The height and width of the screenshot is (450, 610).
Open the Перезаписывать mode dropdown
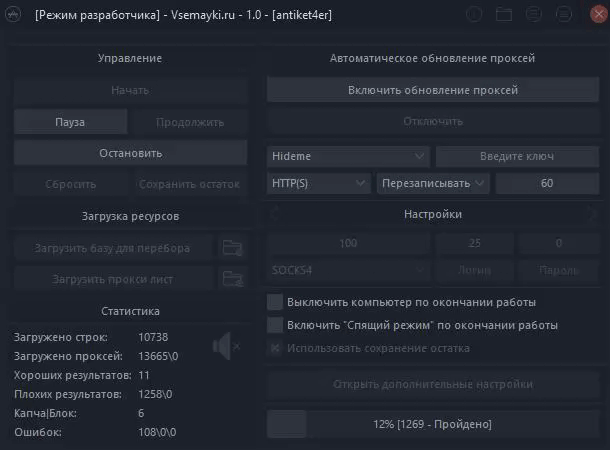click(x=433, y=183)
